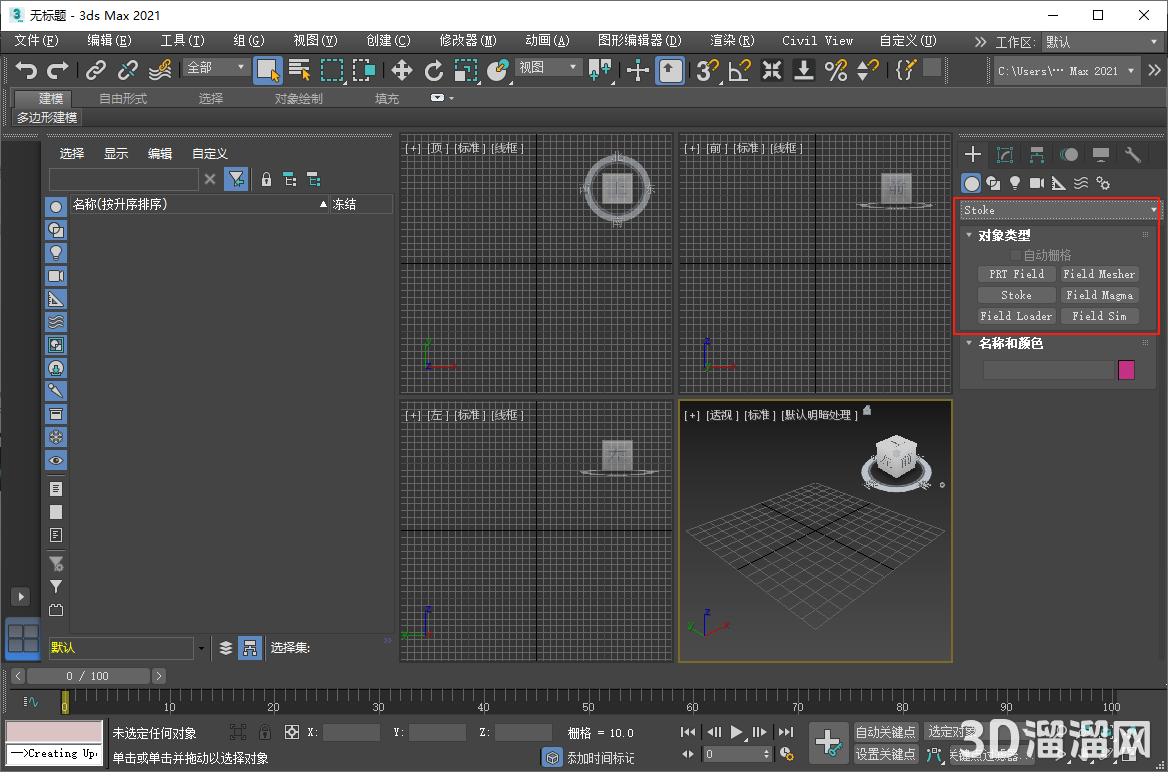The width and height of the screenshot is (1168, 772).
Task: Toggle display of geometry in scene explorer
Action: point(56,206)
